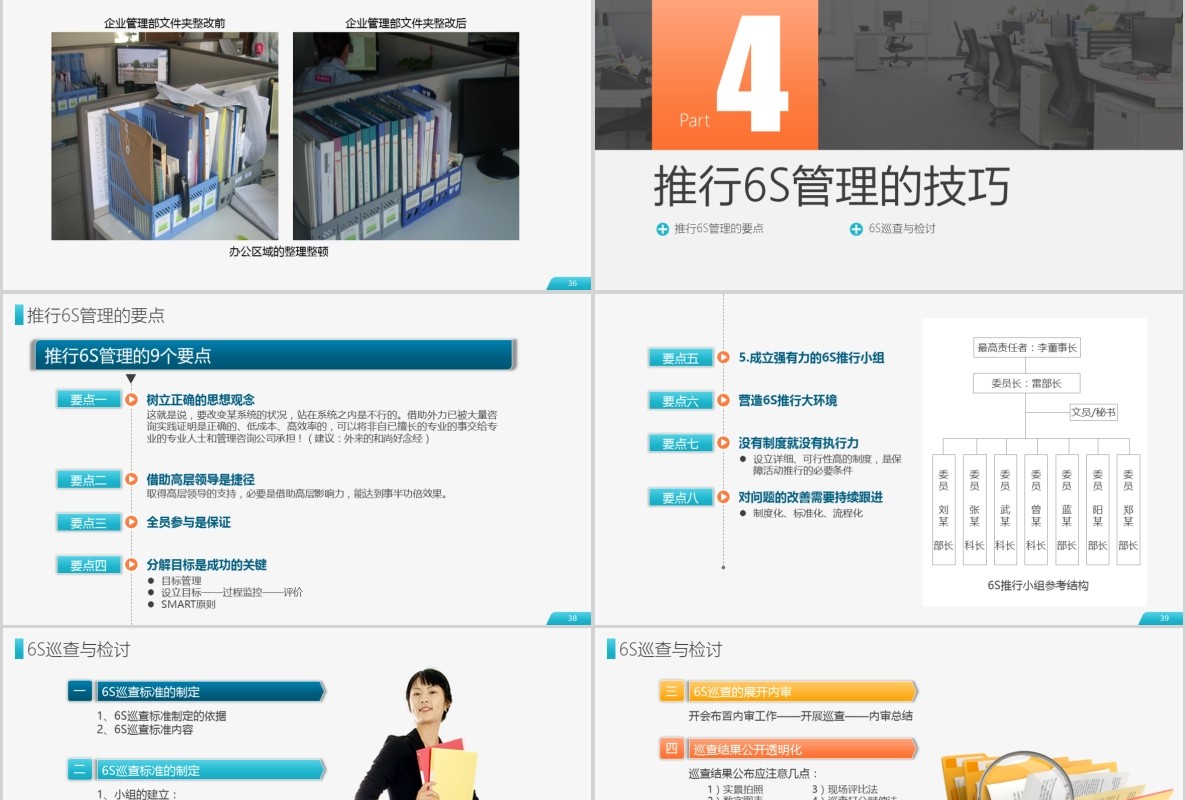Click the orange circle icon next to 借助高层领导是捷径
The height and width of the screenshot is (800, 1186).
click(x=132, y=479)
